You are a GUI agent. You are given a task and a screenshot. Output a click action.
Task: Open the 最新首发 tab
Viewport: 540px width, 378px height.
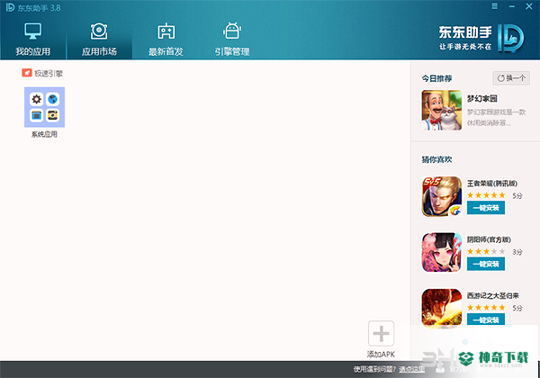(x=166, y=39)
